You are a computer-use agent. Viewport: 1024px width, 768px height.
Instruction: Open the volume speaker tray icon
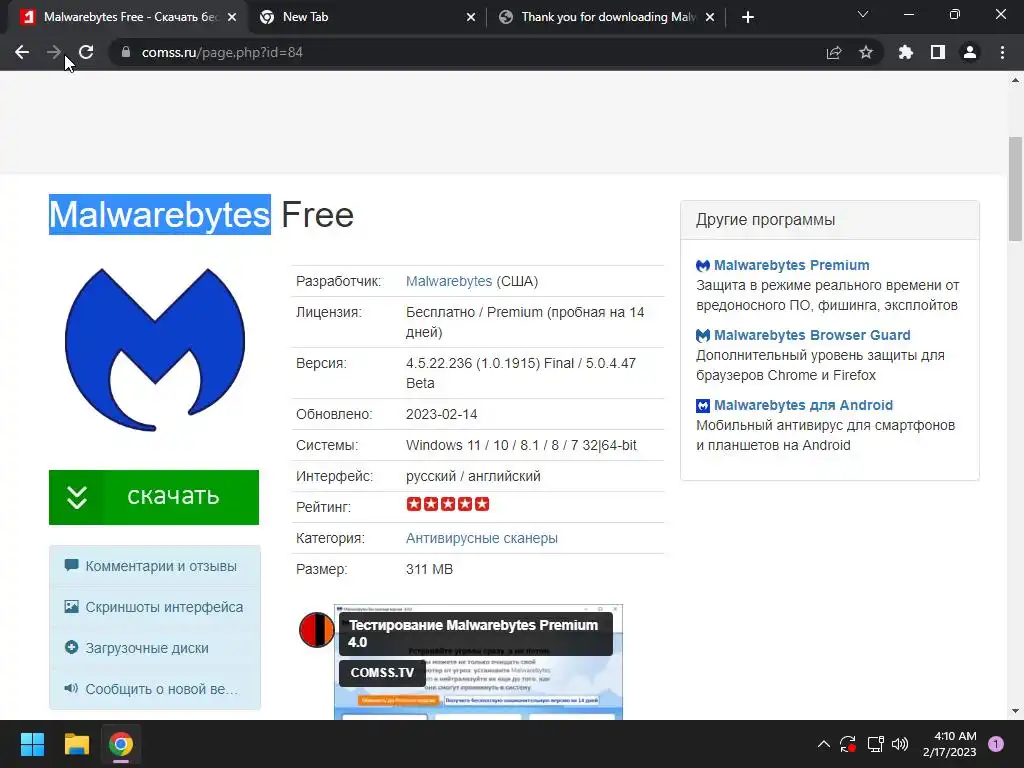tap(900, 744)
